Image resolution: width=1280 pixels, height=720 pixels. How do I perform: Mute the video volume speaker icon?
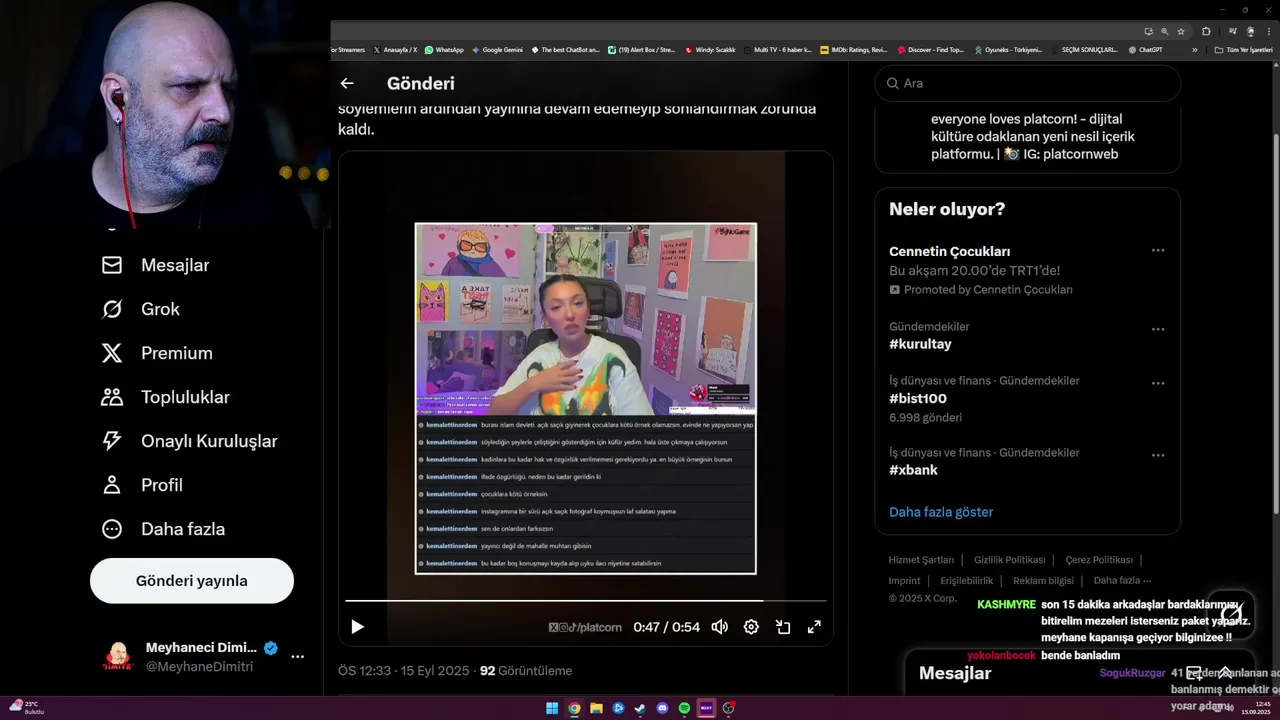coord(719,627)
